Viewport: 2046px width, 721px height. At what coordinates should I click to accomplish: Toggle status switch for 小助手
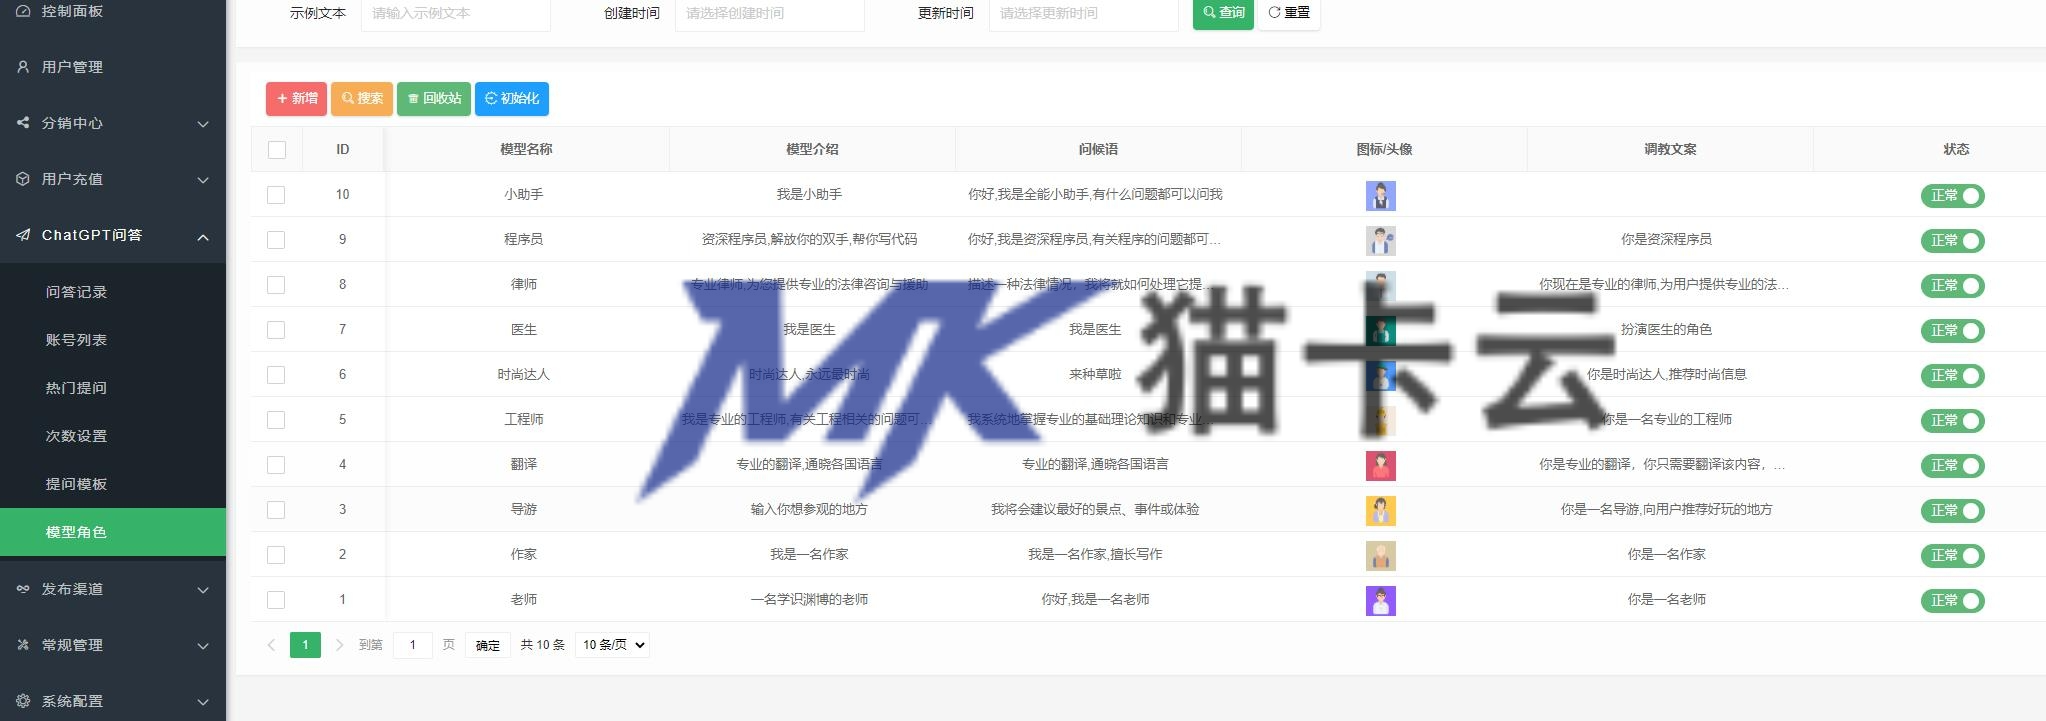coord(1952,196)
